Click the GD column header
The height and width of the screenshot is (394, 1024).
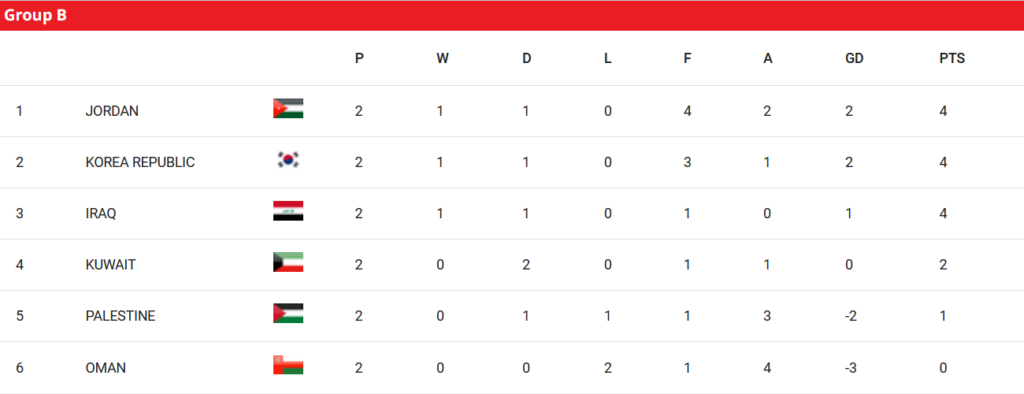[854, 58]
